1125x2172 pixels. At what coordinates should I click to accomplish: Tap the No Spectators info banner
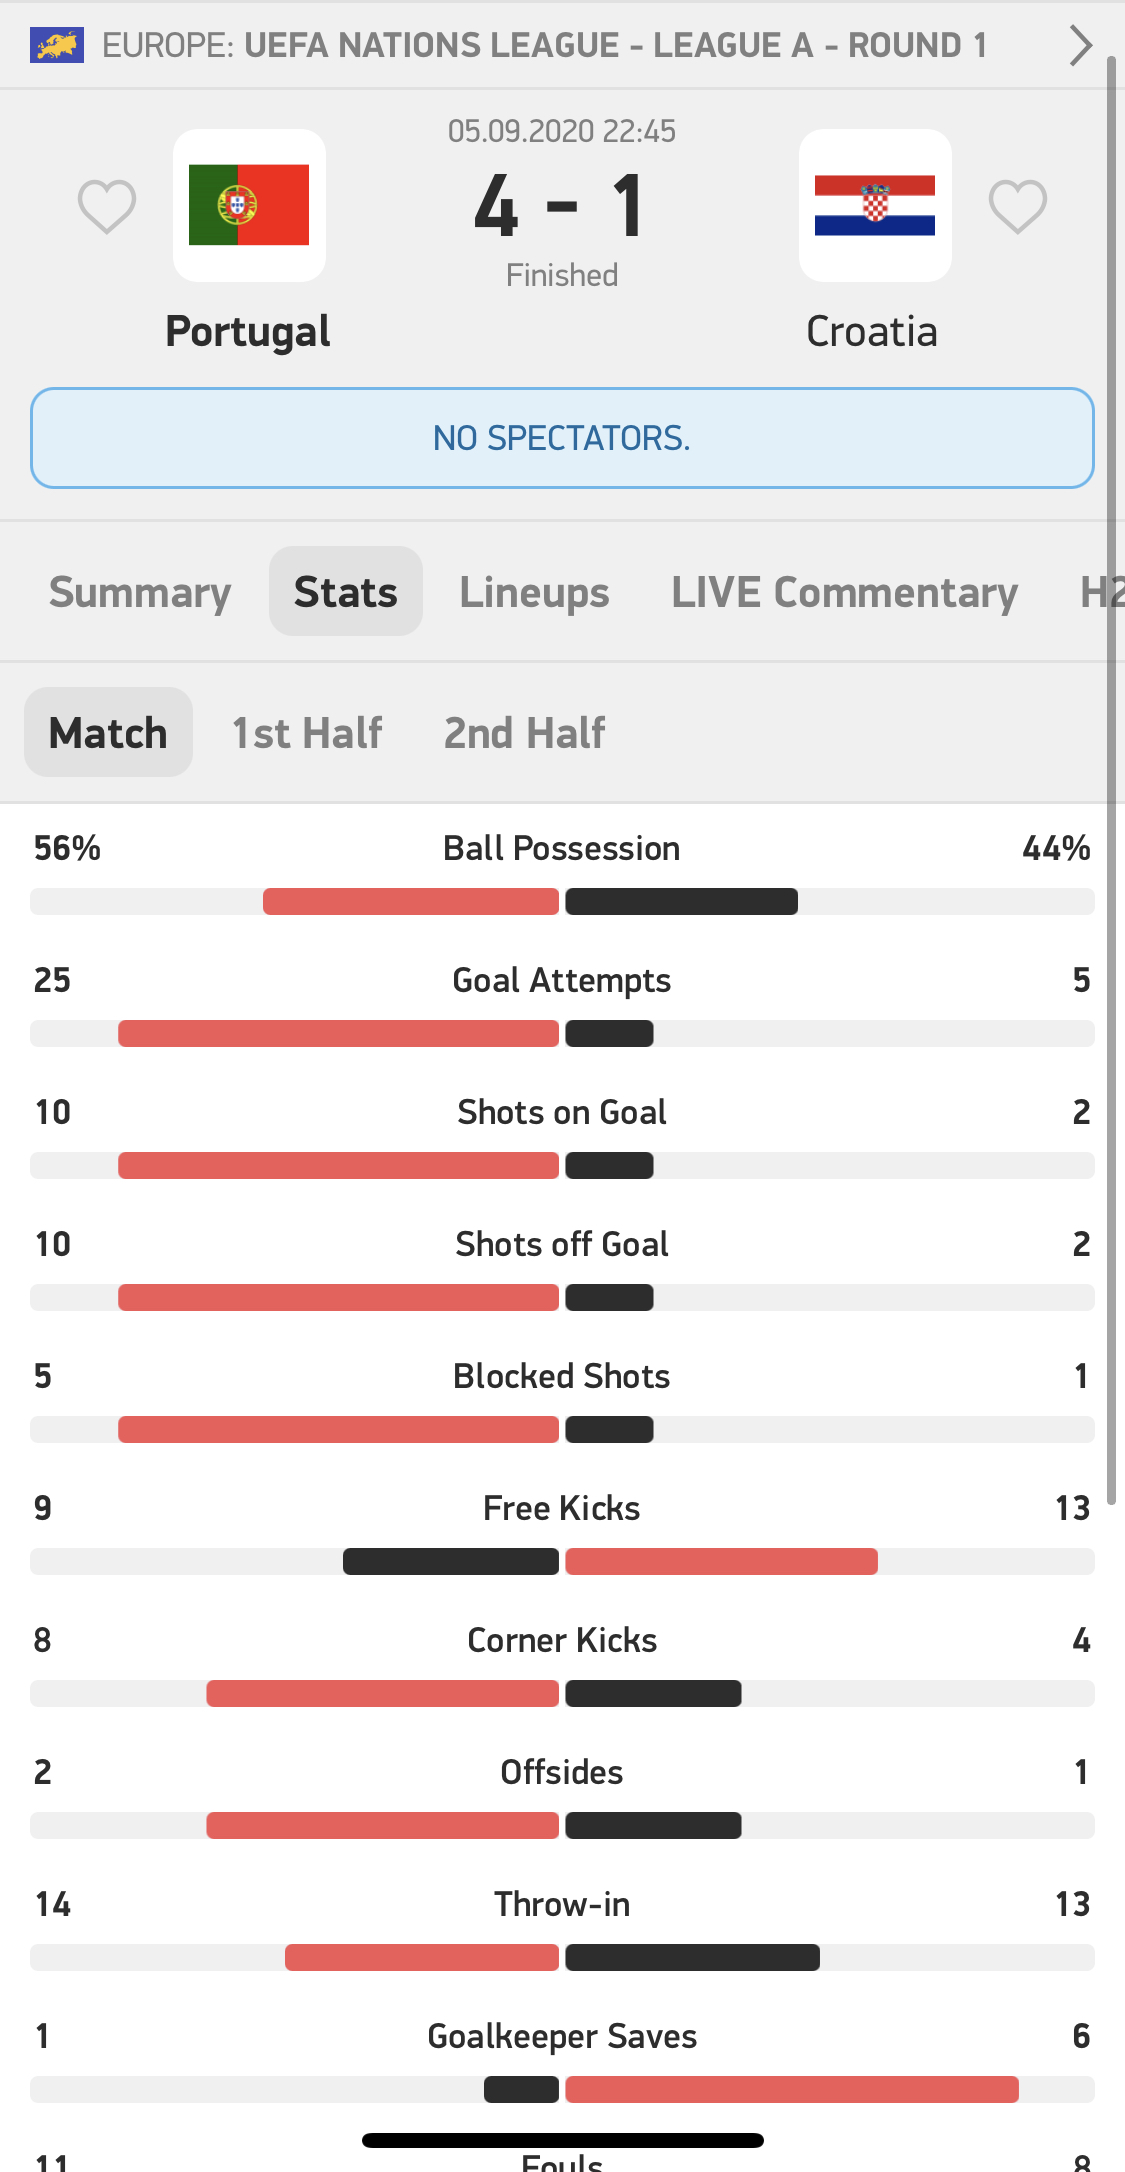click(x=562, y=438)
